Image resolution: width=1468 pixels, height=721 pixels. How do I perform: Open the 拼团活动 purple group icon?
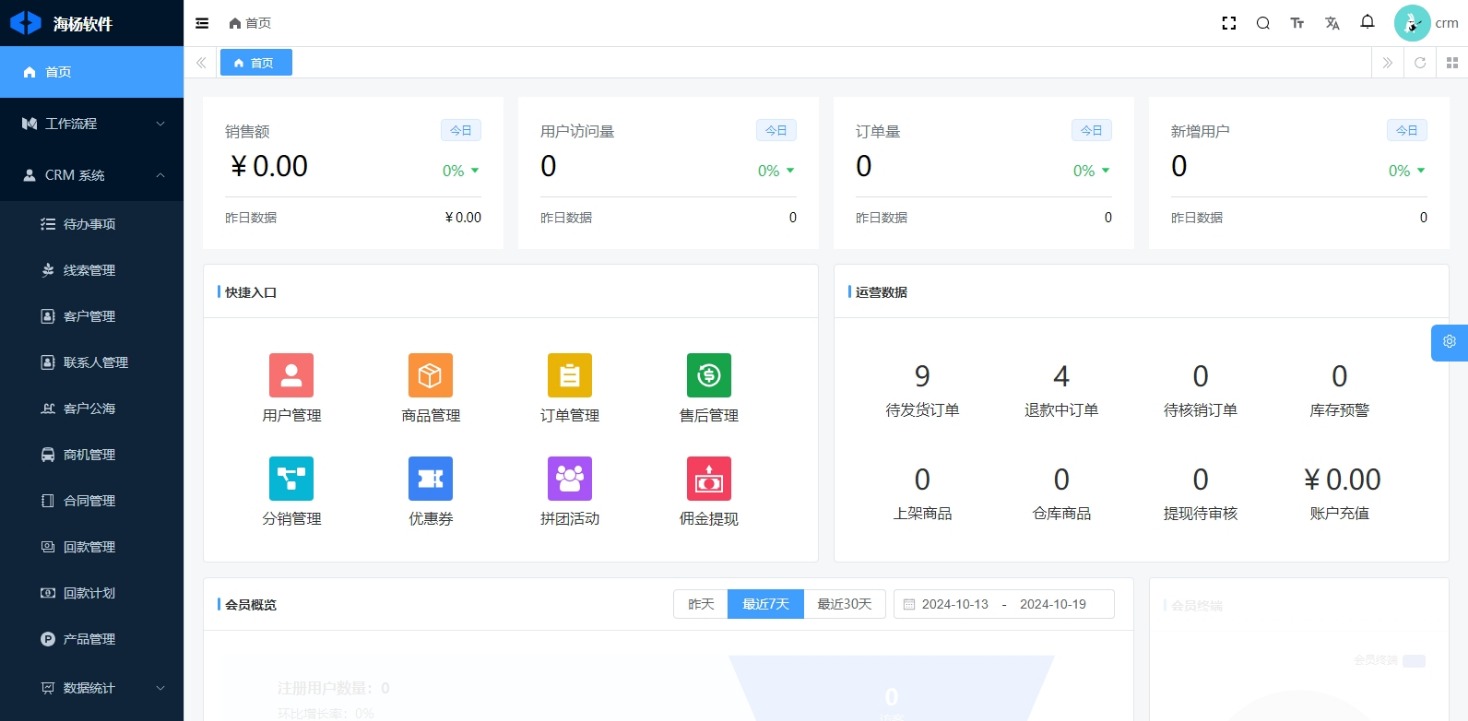point(569,479)
